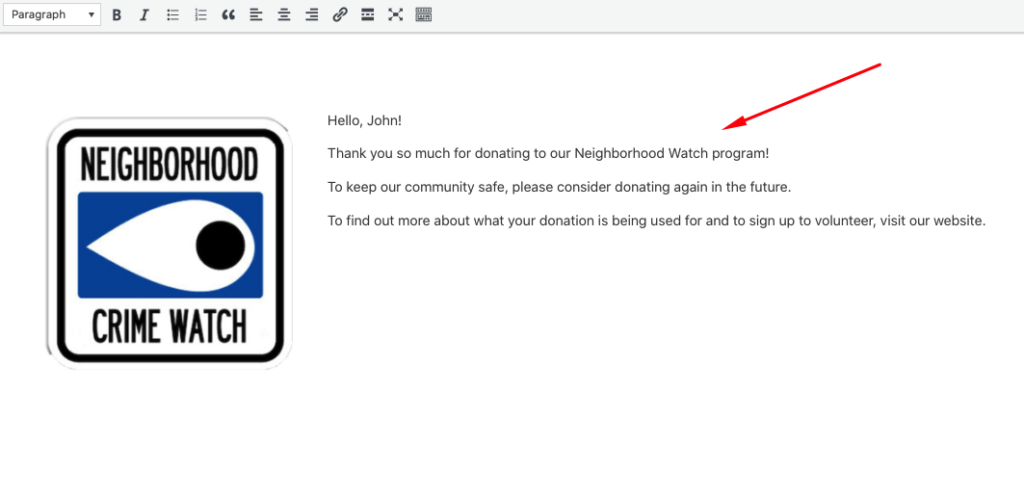Insert a numbered list
The width and height of the screenshot is (1024, 495).
coord(201,15)
